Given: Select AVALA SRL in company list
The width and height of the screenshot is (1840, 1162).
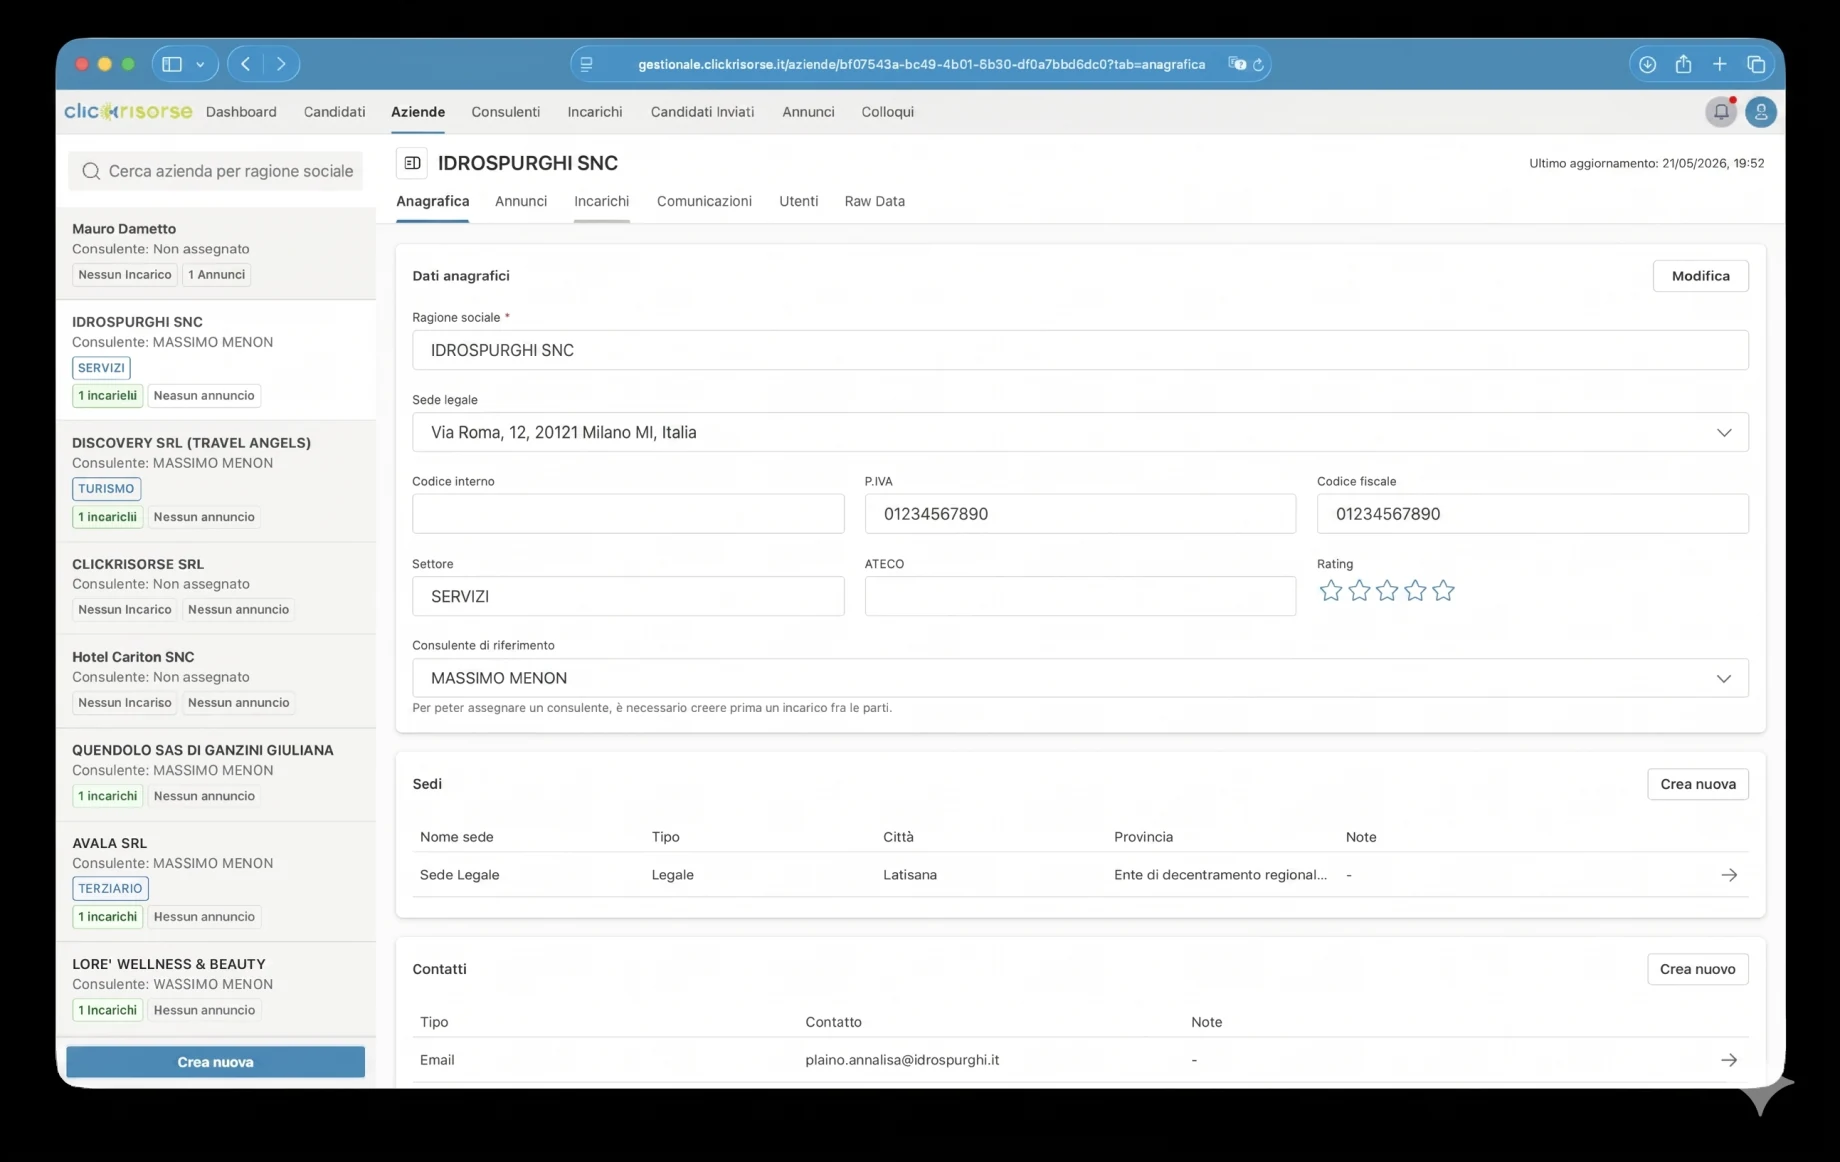Looking at the screenshot, I should coord(215,881).
